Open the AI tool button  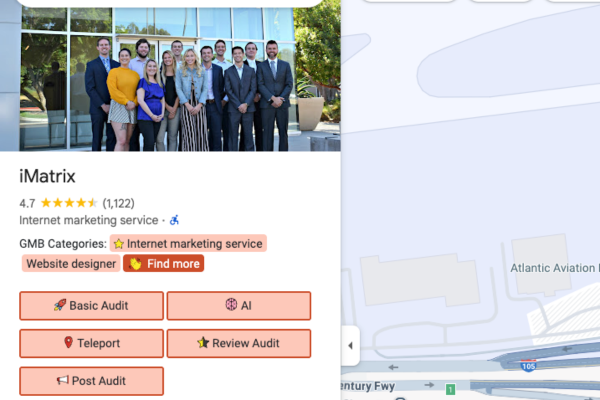click(x=239, y=306)
